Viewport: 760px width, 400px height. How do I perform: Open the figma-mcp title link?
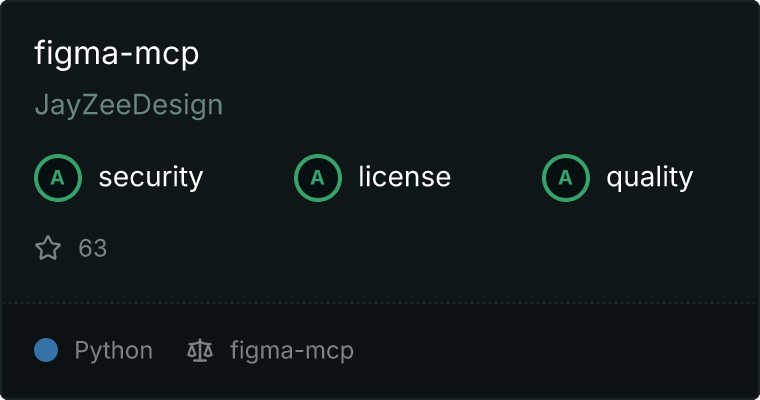point(117,53)
